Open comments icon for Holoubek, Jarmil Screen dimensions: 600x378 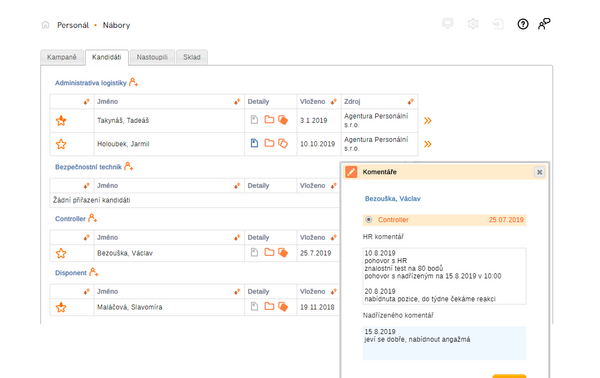[283, 143]
